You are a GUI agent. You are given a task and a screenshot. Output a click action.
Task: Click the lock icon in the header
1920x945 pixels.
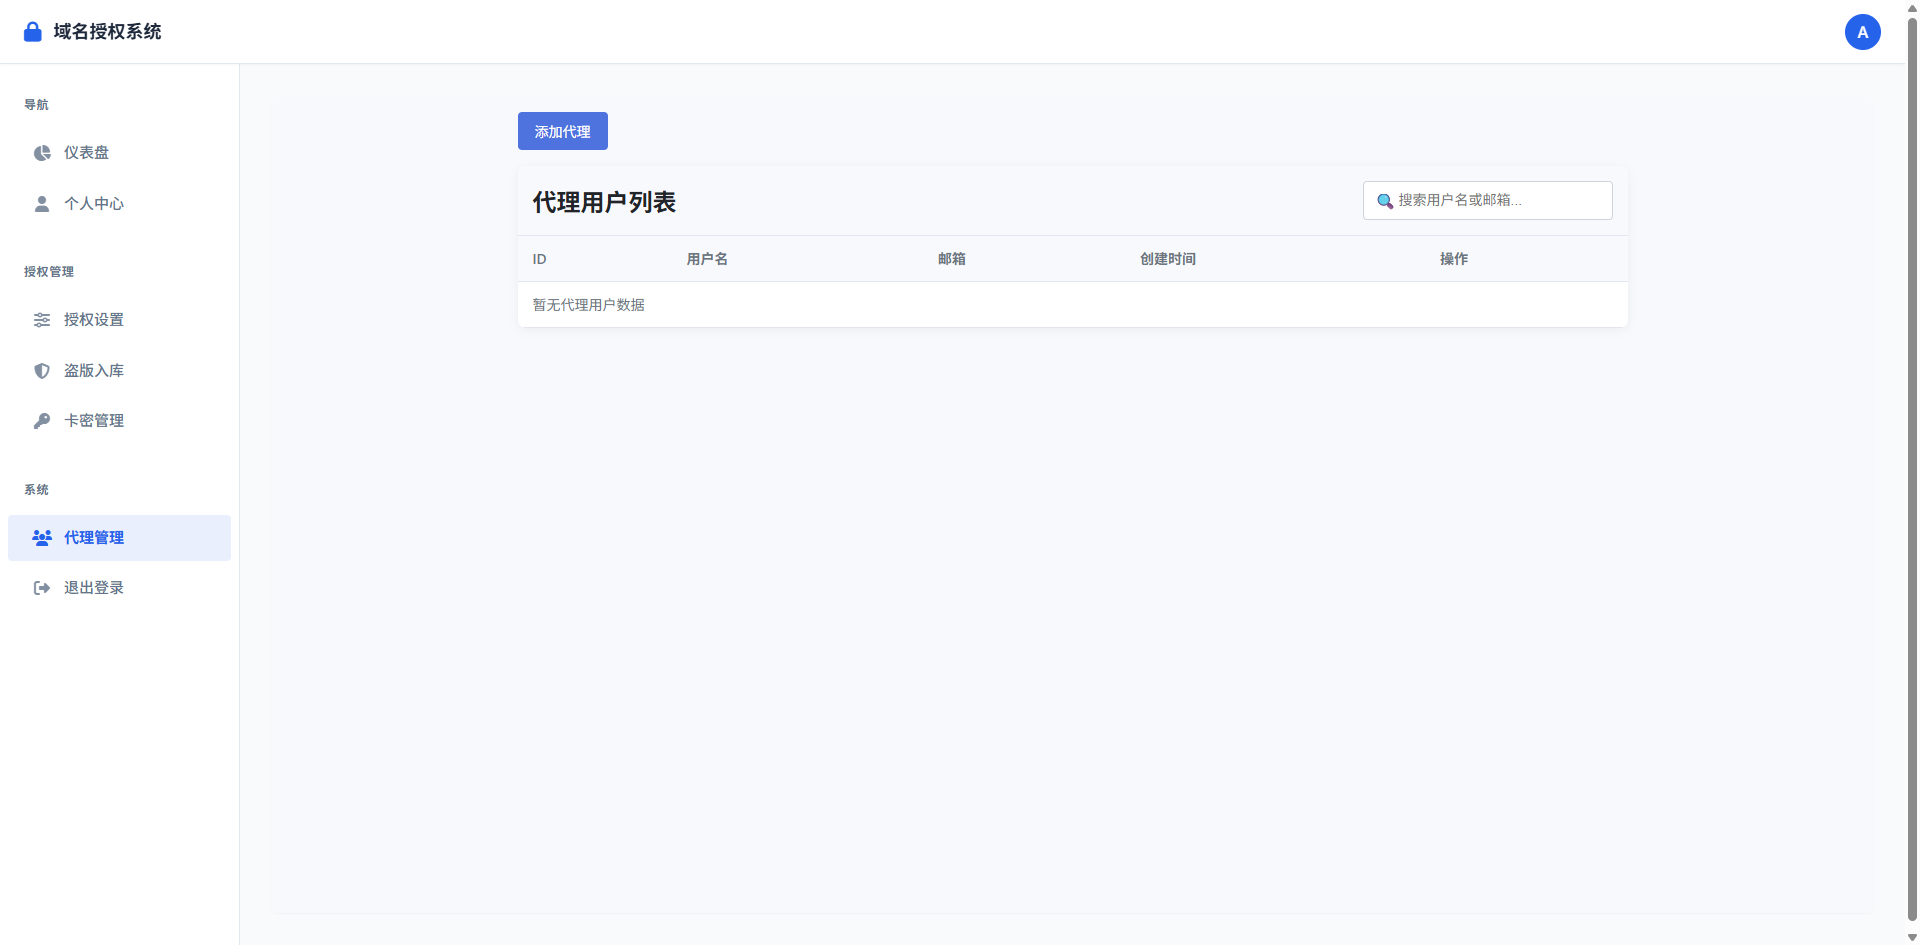pos(32,31)
